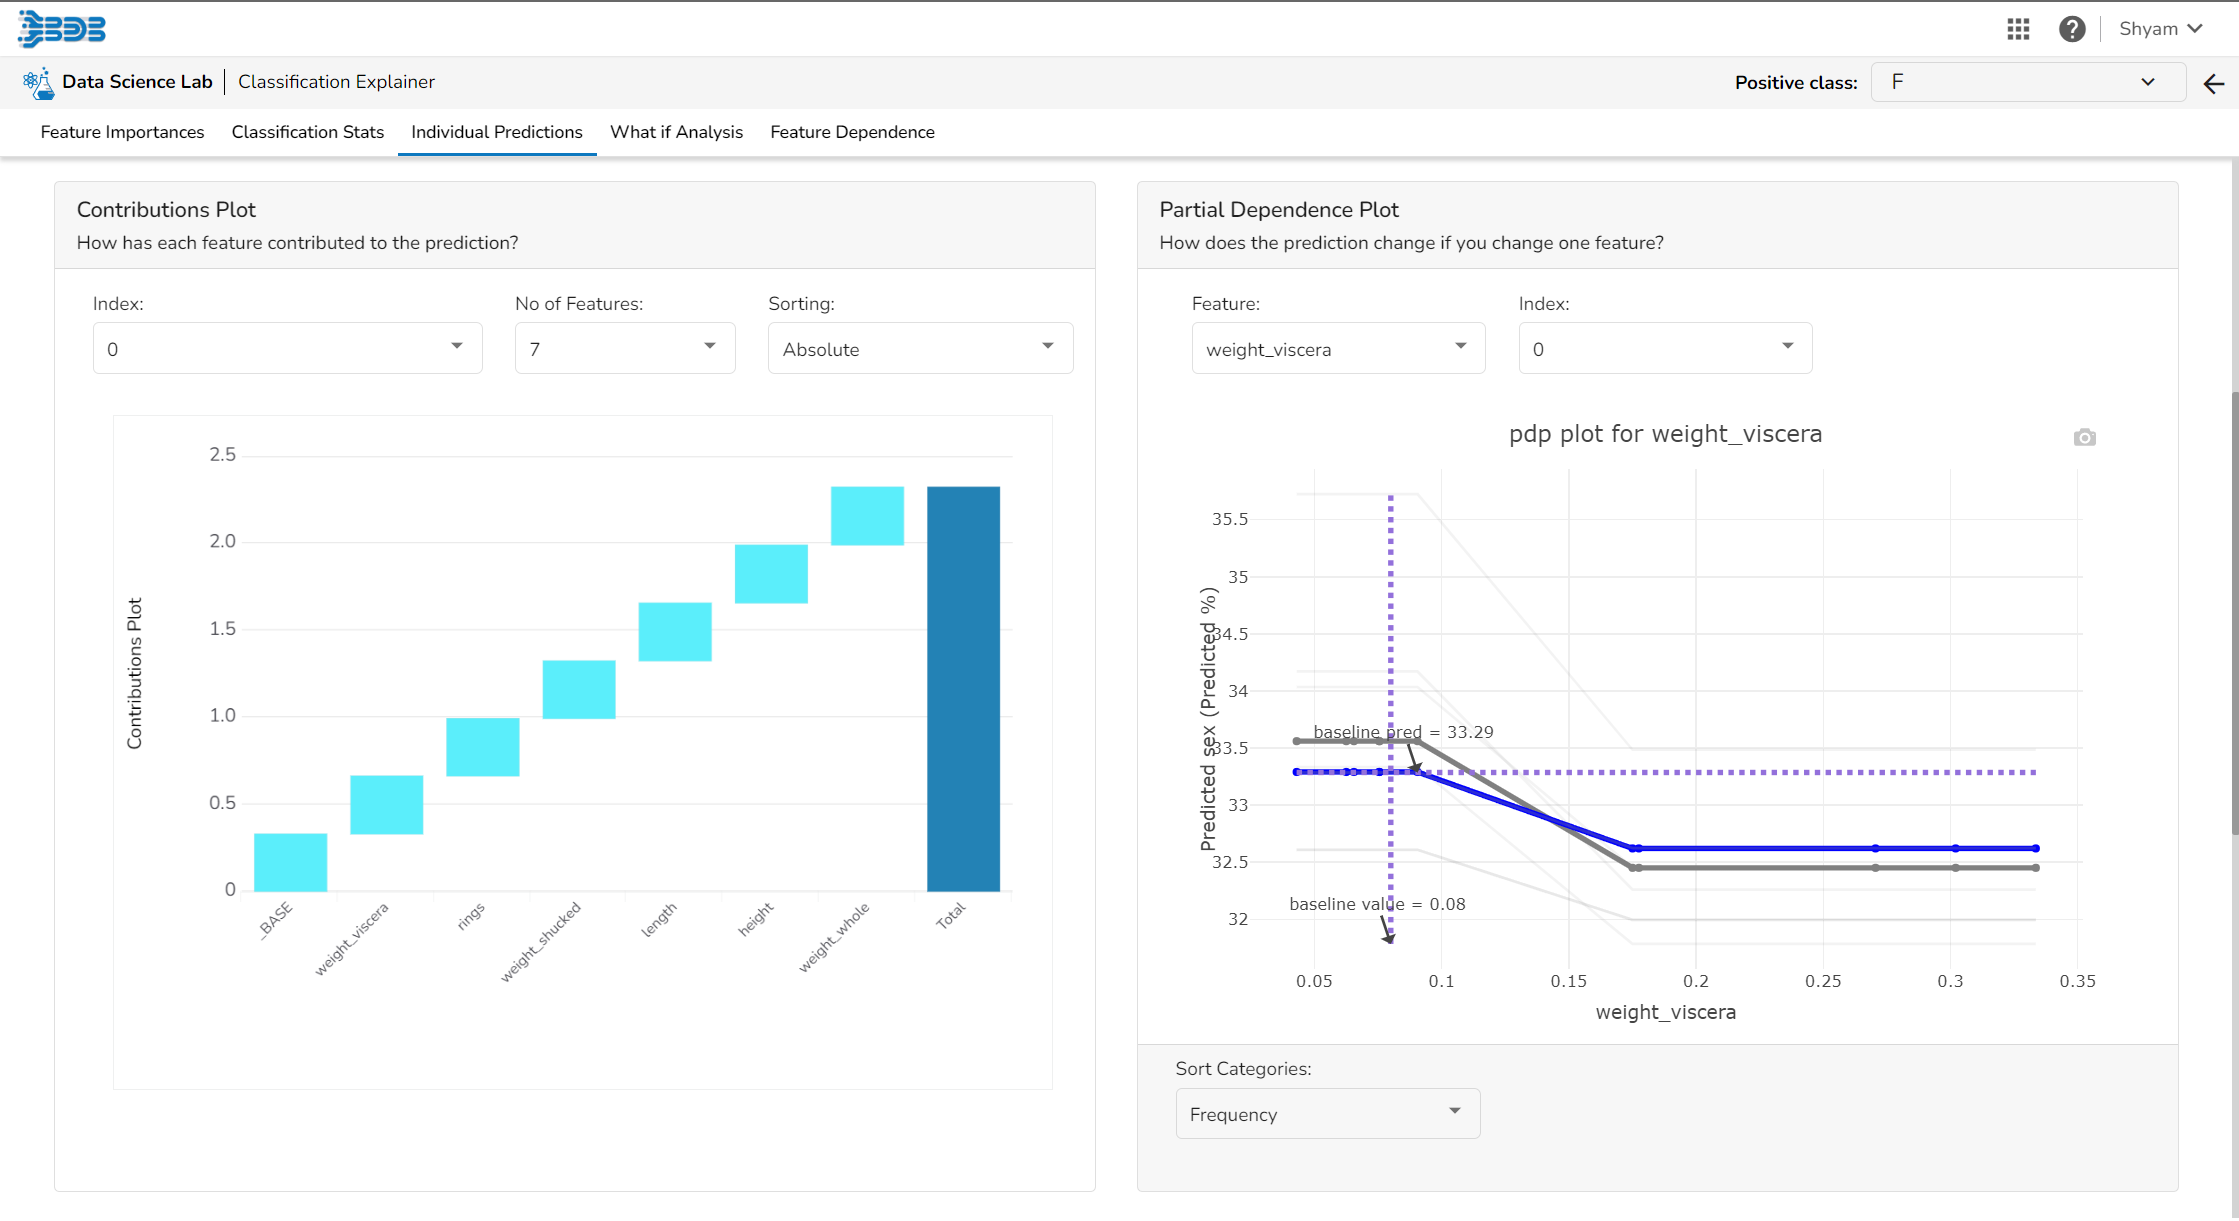This screenshot has width=2239, height=1221.
Task: Click the BDB logo icon
Action: 62,29
